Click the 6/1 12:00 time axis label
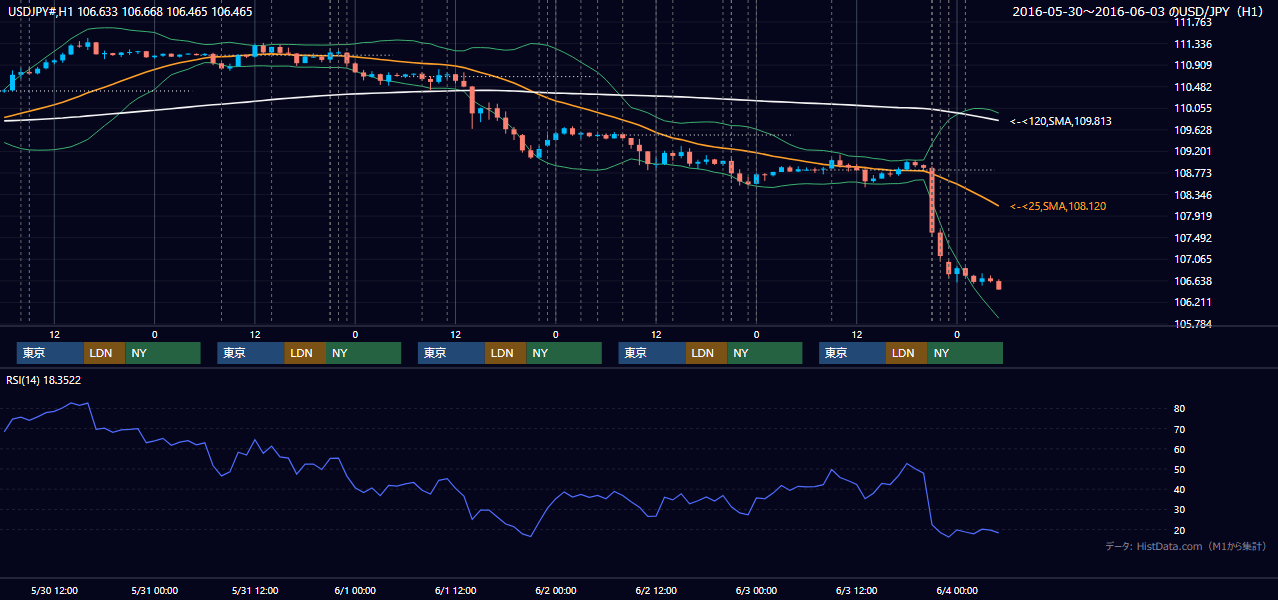 coord(455,590)
